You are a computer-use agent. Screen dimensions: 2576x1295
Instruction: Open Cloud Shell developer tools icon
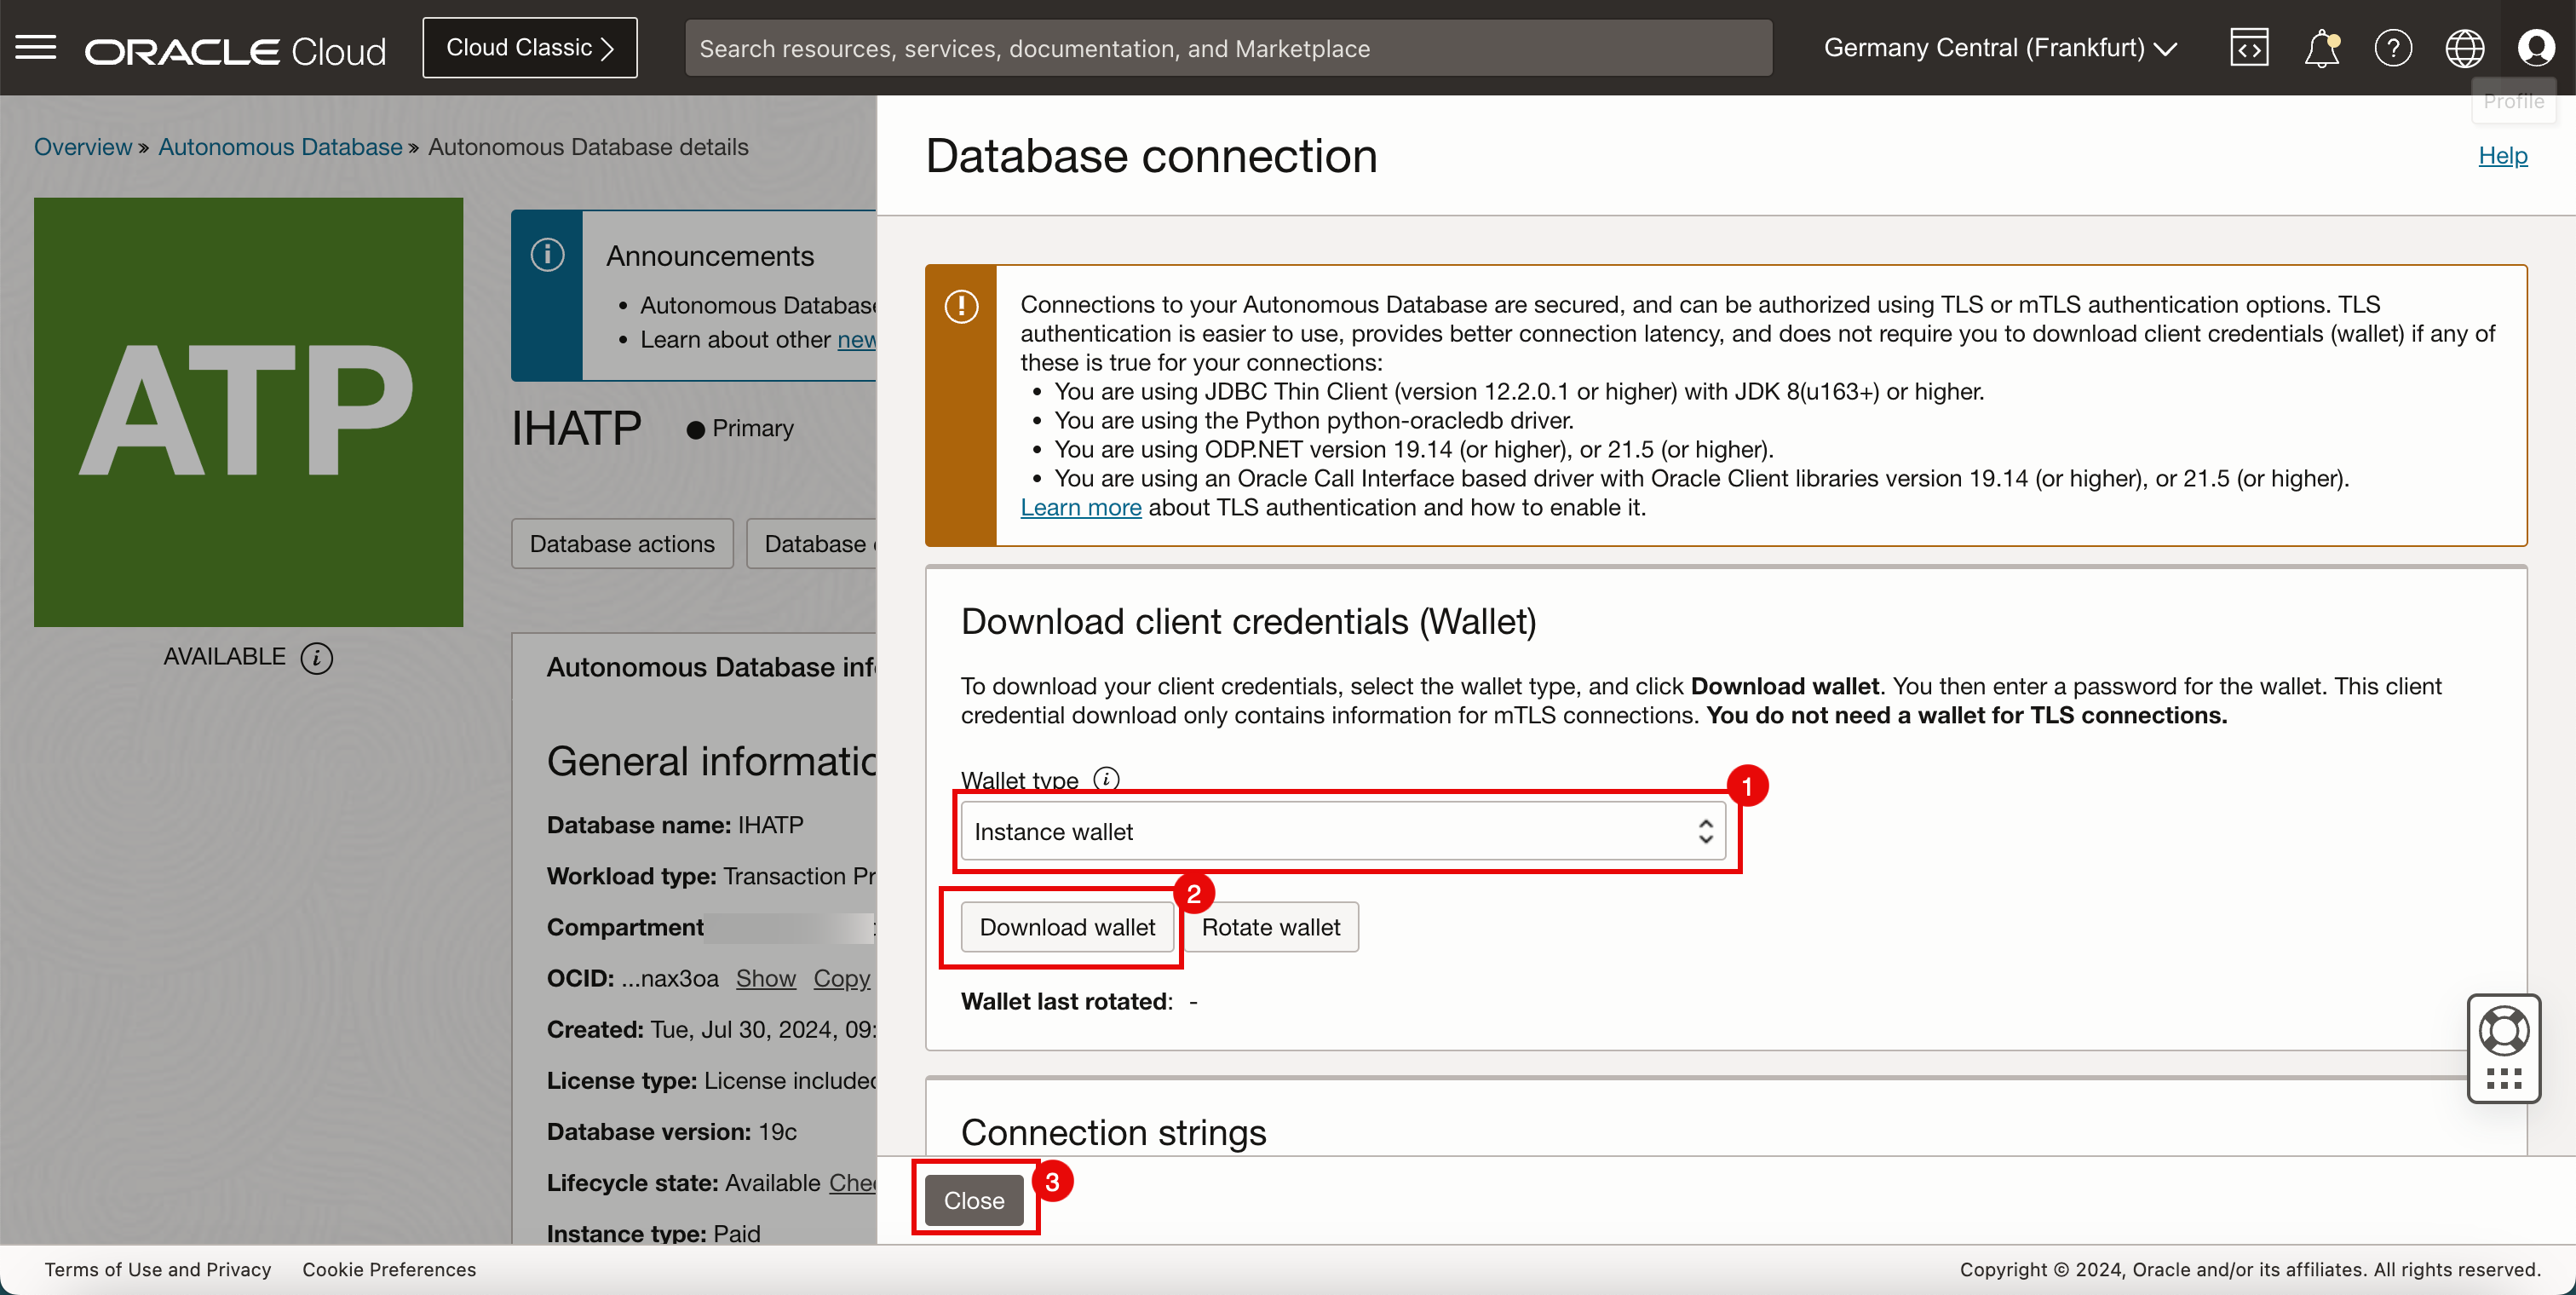tap(2249, 48)
